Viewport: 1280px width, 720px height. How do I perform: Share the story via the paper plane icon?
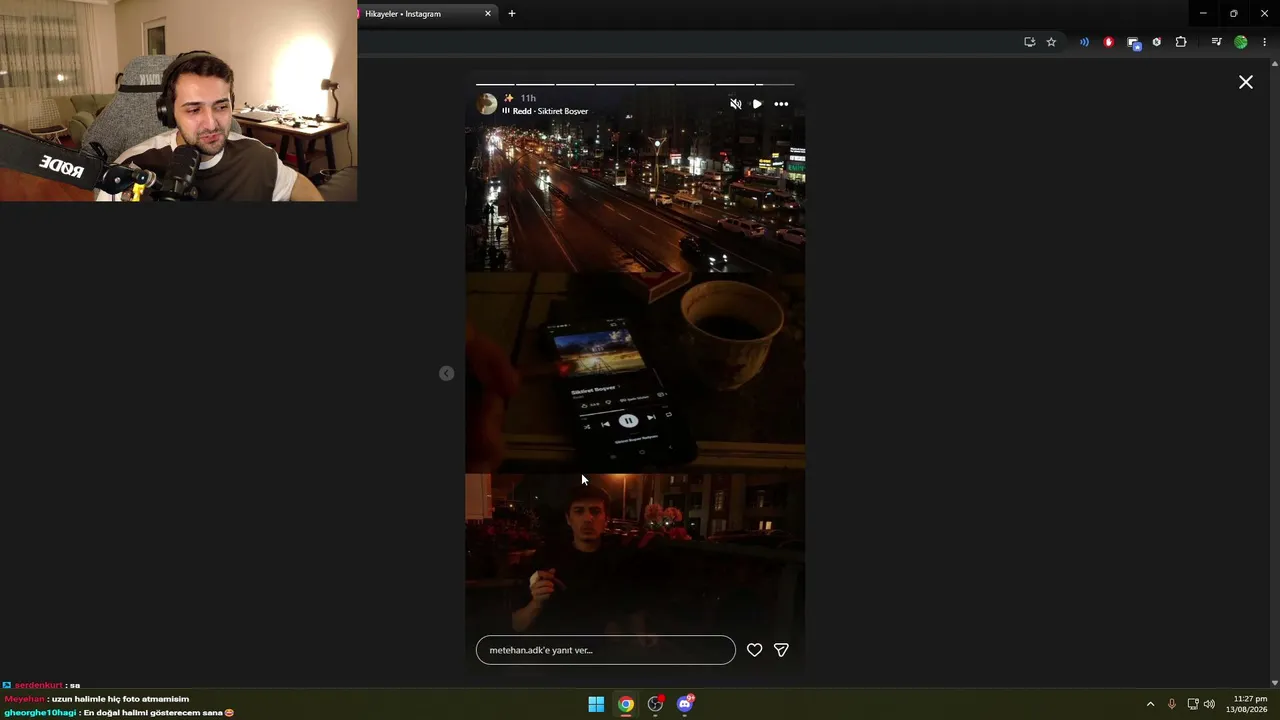point(781,650)
